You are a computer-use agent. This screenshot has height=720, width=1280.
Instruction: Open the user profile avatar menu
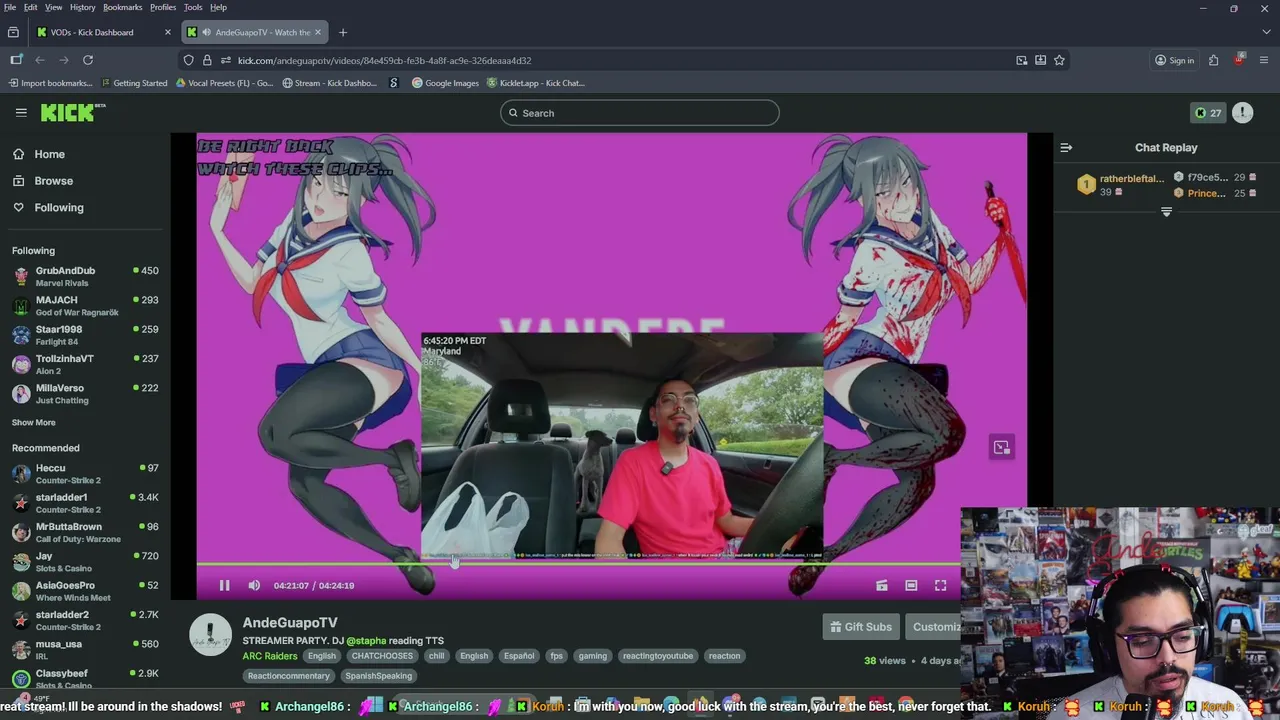(x=1242, y=113)
